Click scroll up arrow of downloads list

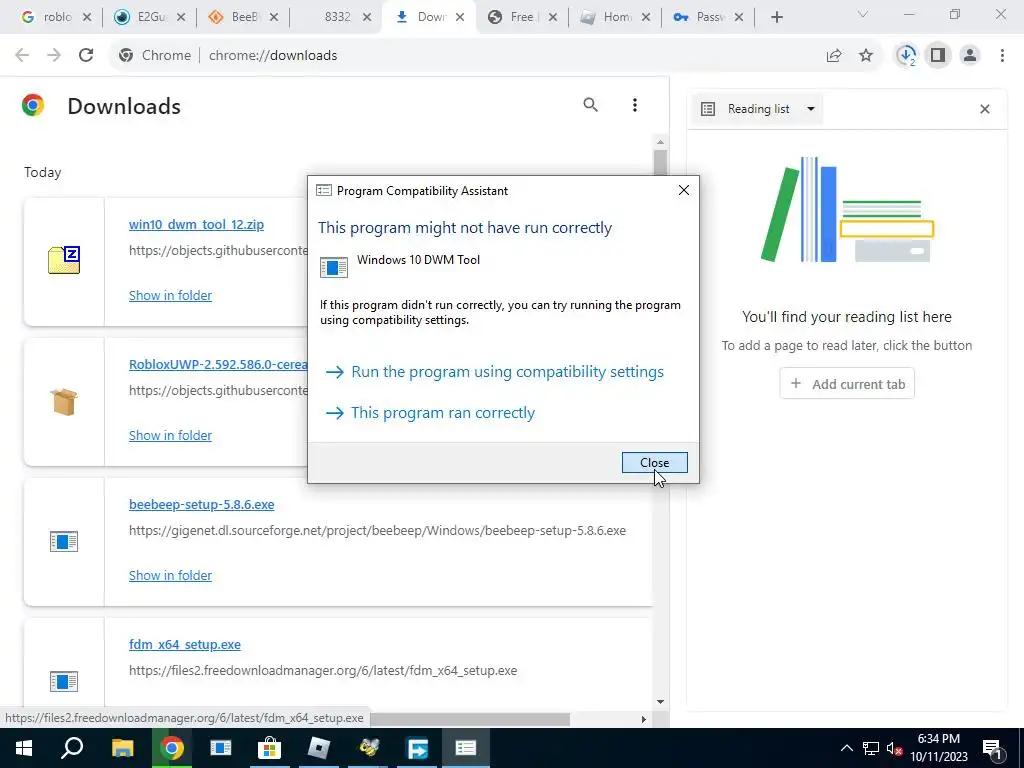660,142
